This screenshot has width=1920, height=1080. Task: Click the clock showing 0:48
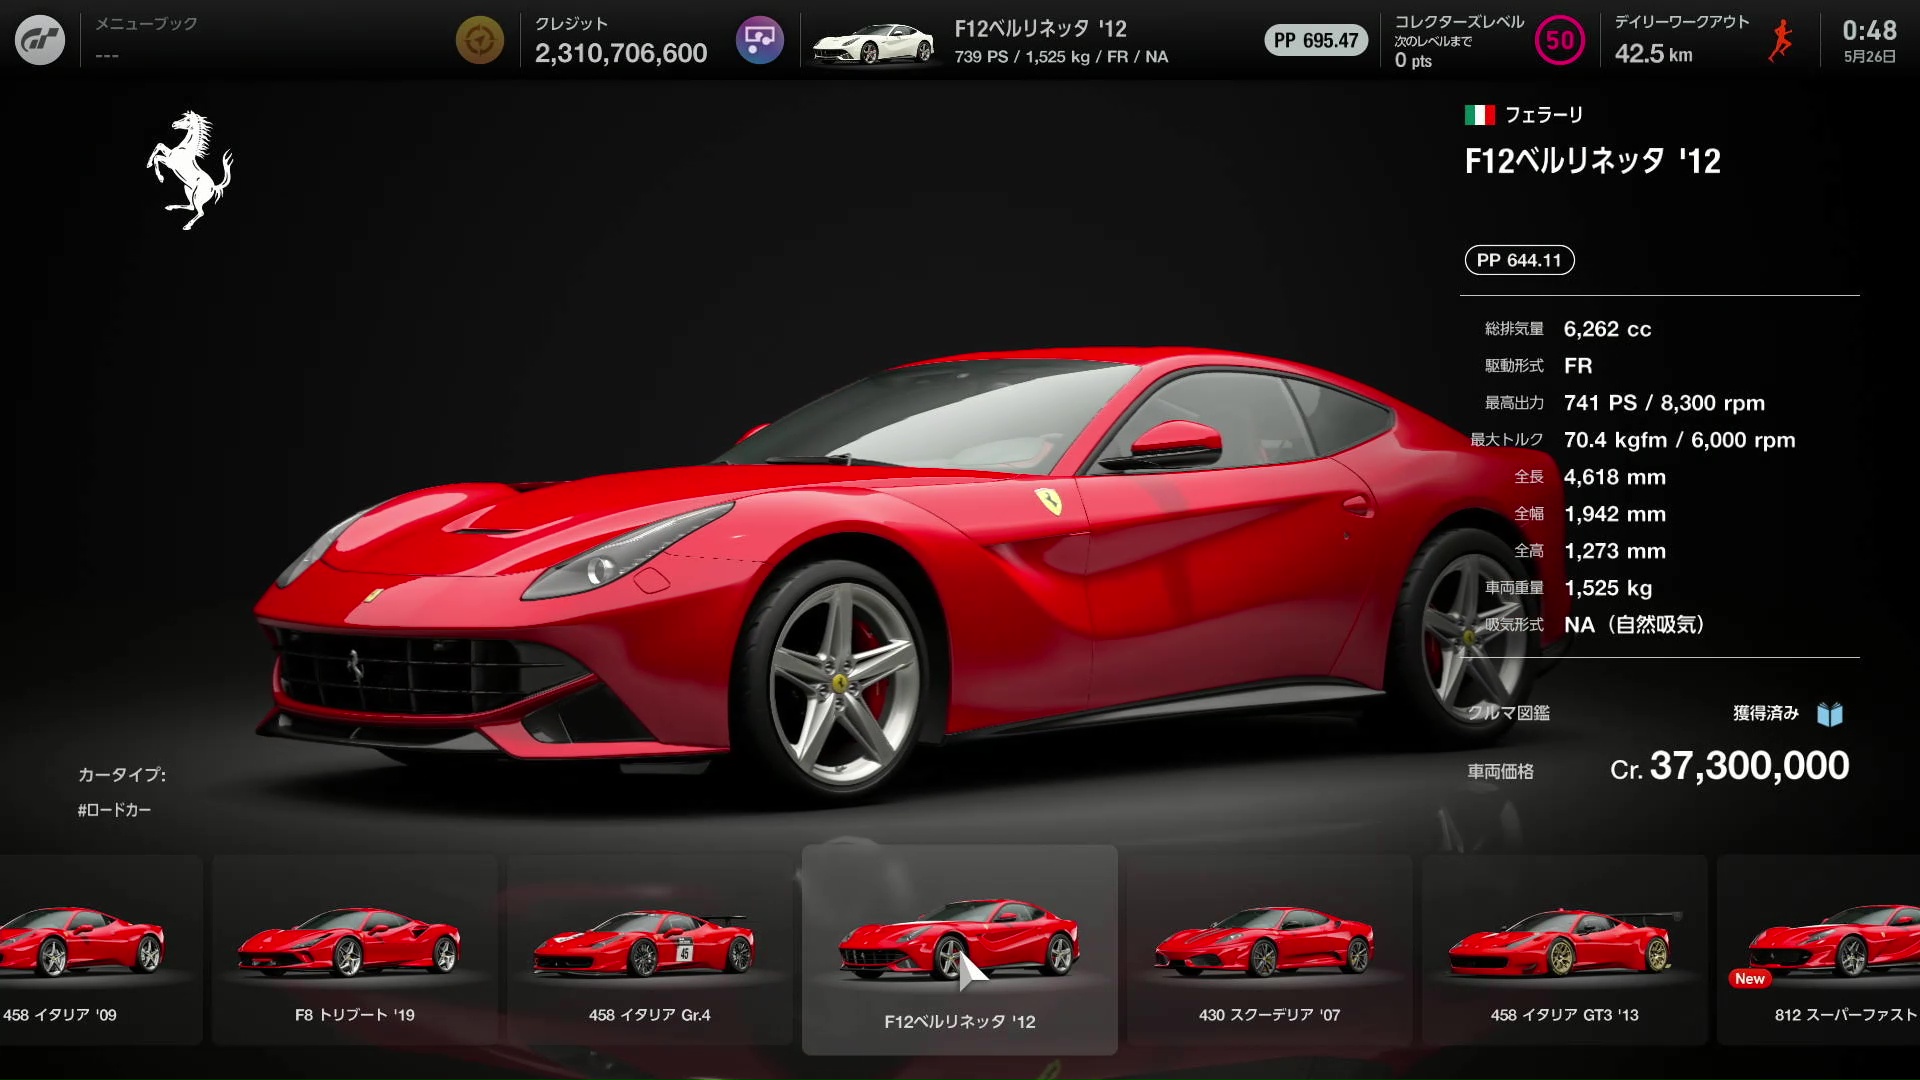point(1869,30)
